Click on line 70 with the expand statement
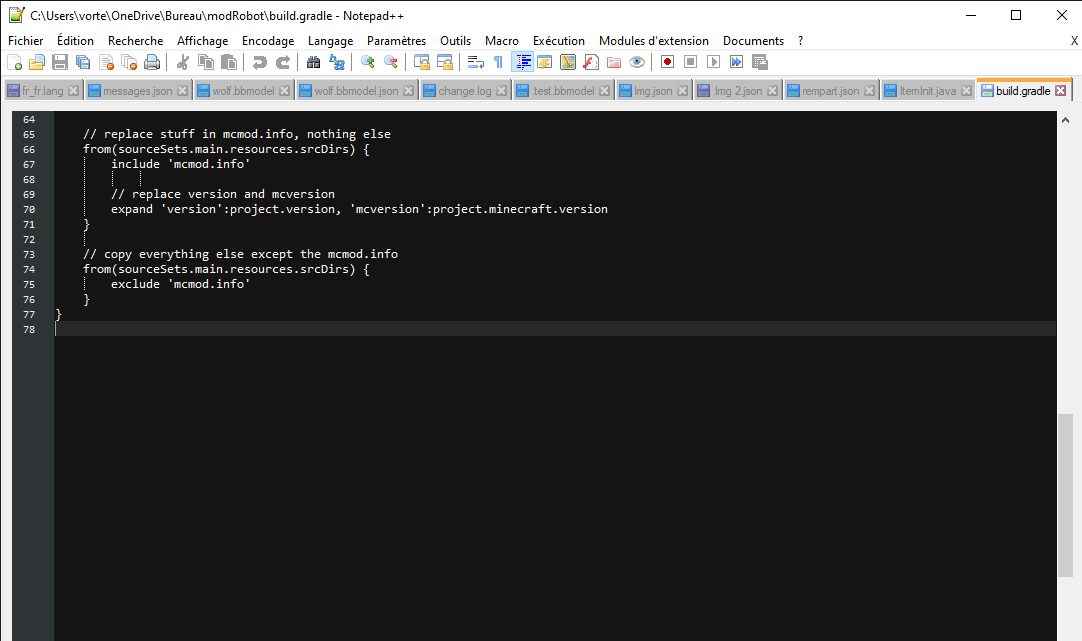Image resolution: width=1082 pixels, height=641 pixels. [359, 209]
